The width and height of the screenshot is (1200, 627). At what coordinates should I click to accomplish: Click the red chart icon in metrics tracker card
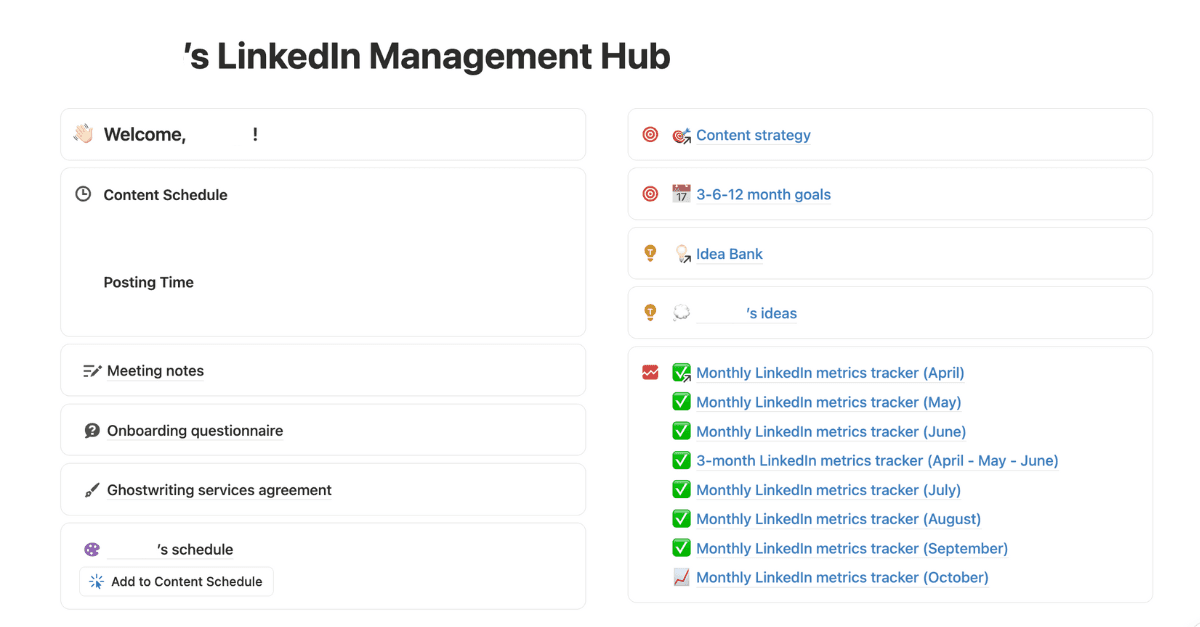[650, 372]
